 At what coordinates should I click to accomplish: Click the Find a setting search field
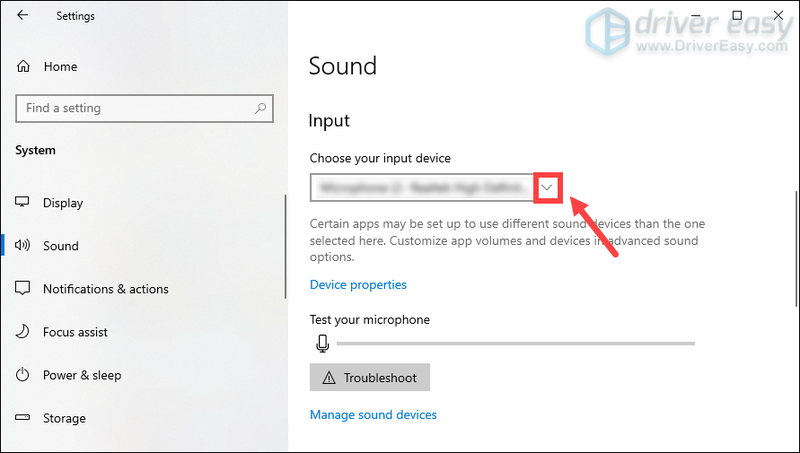[135, 108]
